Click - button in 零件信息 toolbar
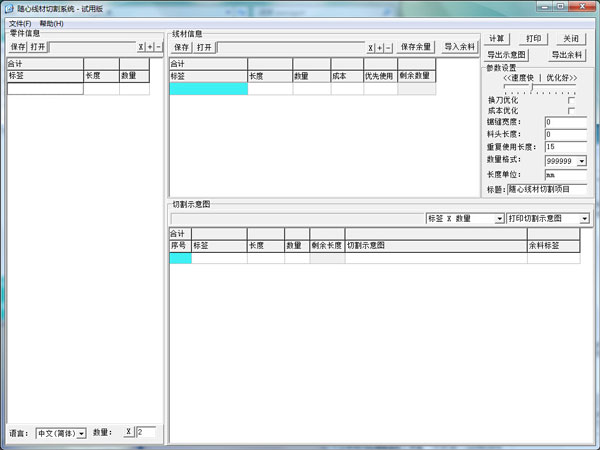 pos(158,47)
